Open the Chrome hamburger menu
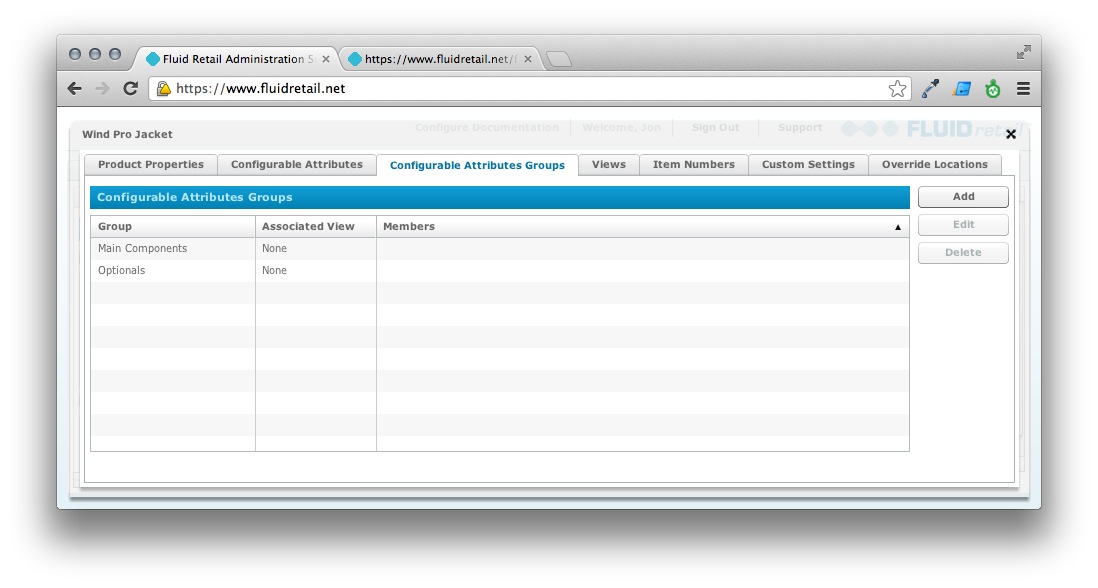 [1022, 88]
